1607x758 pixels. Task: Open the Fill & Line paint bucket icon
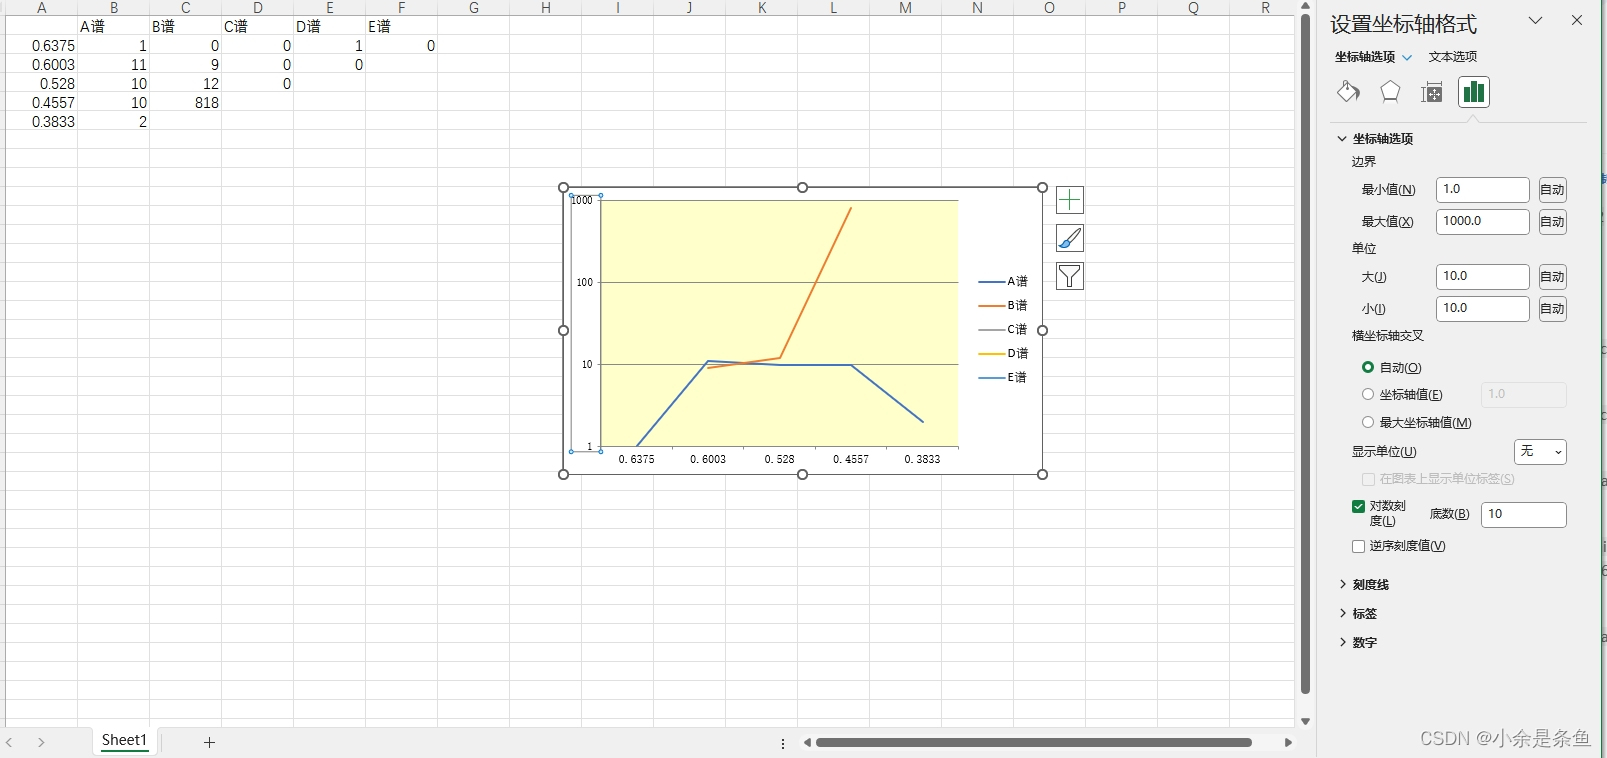[1348, 92]
